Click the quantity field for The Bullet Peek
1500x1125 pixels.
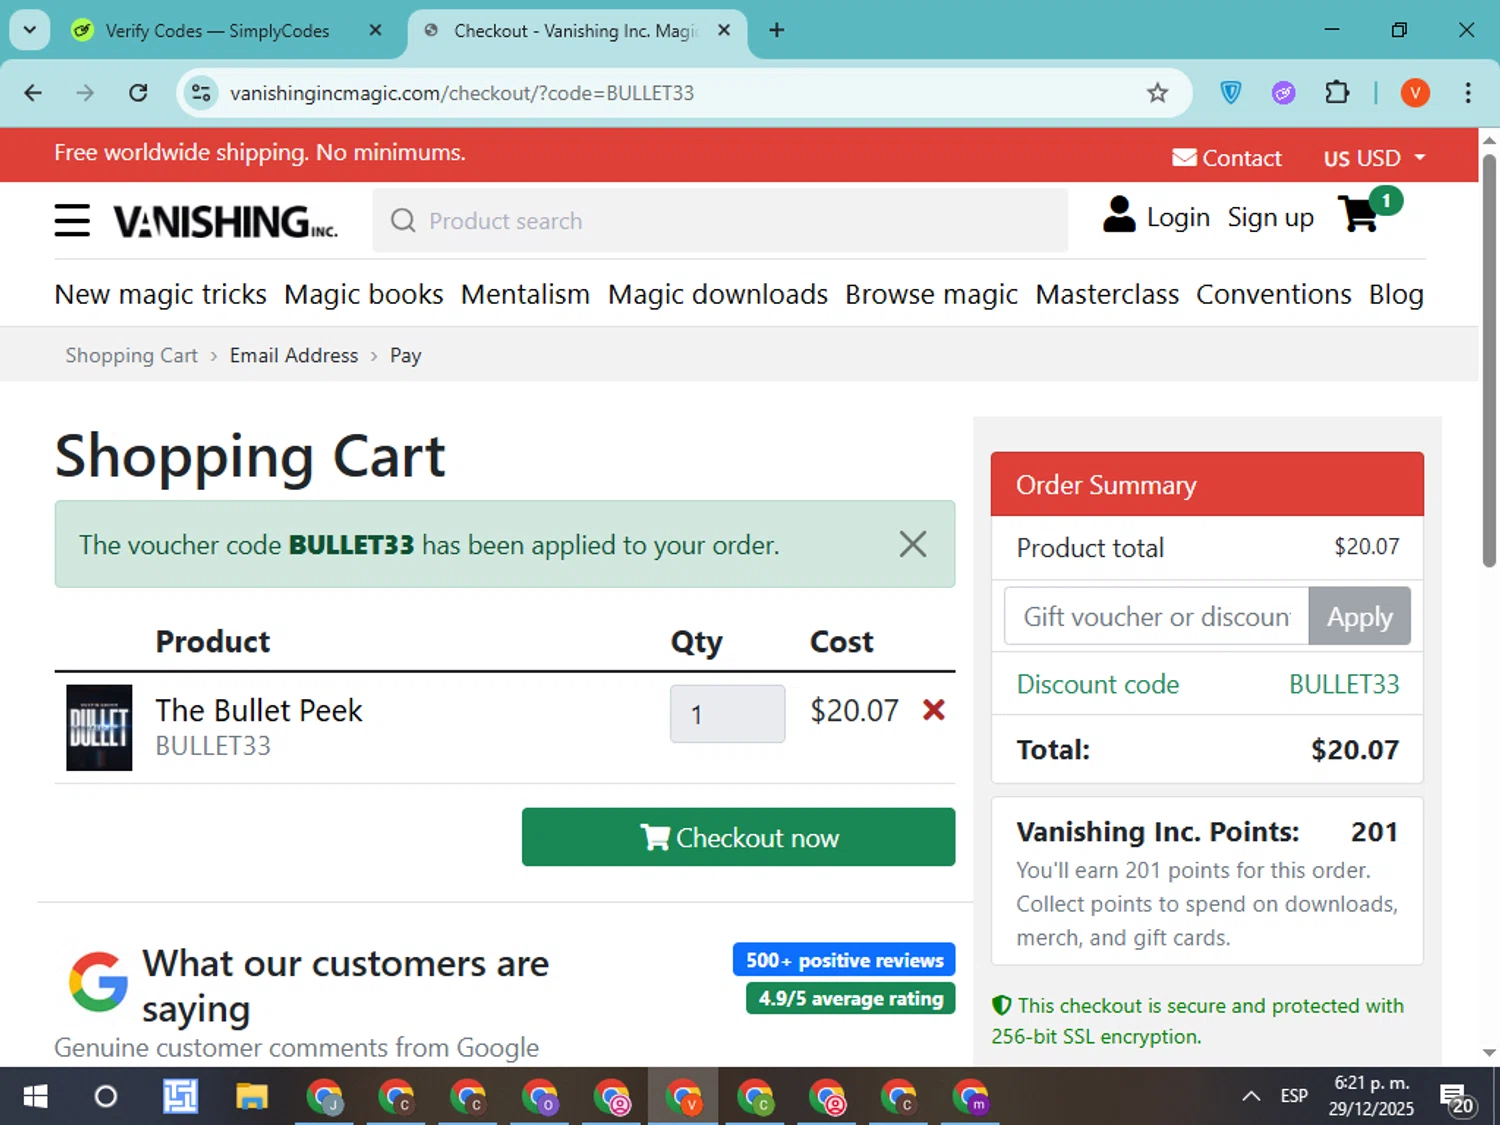pyautogui.click(x=727, y=714)
